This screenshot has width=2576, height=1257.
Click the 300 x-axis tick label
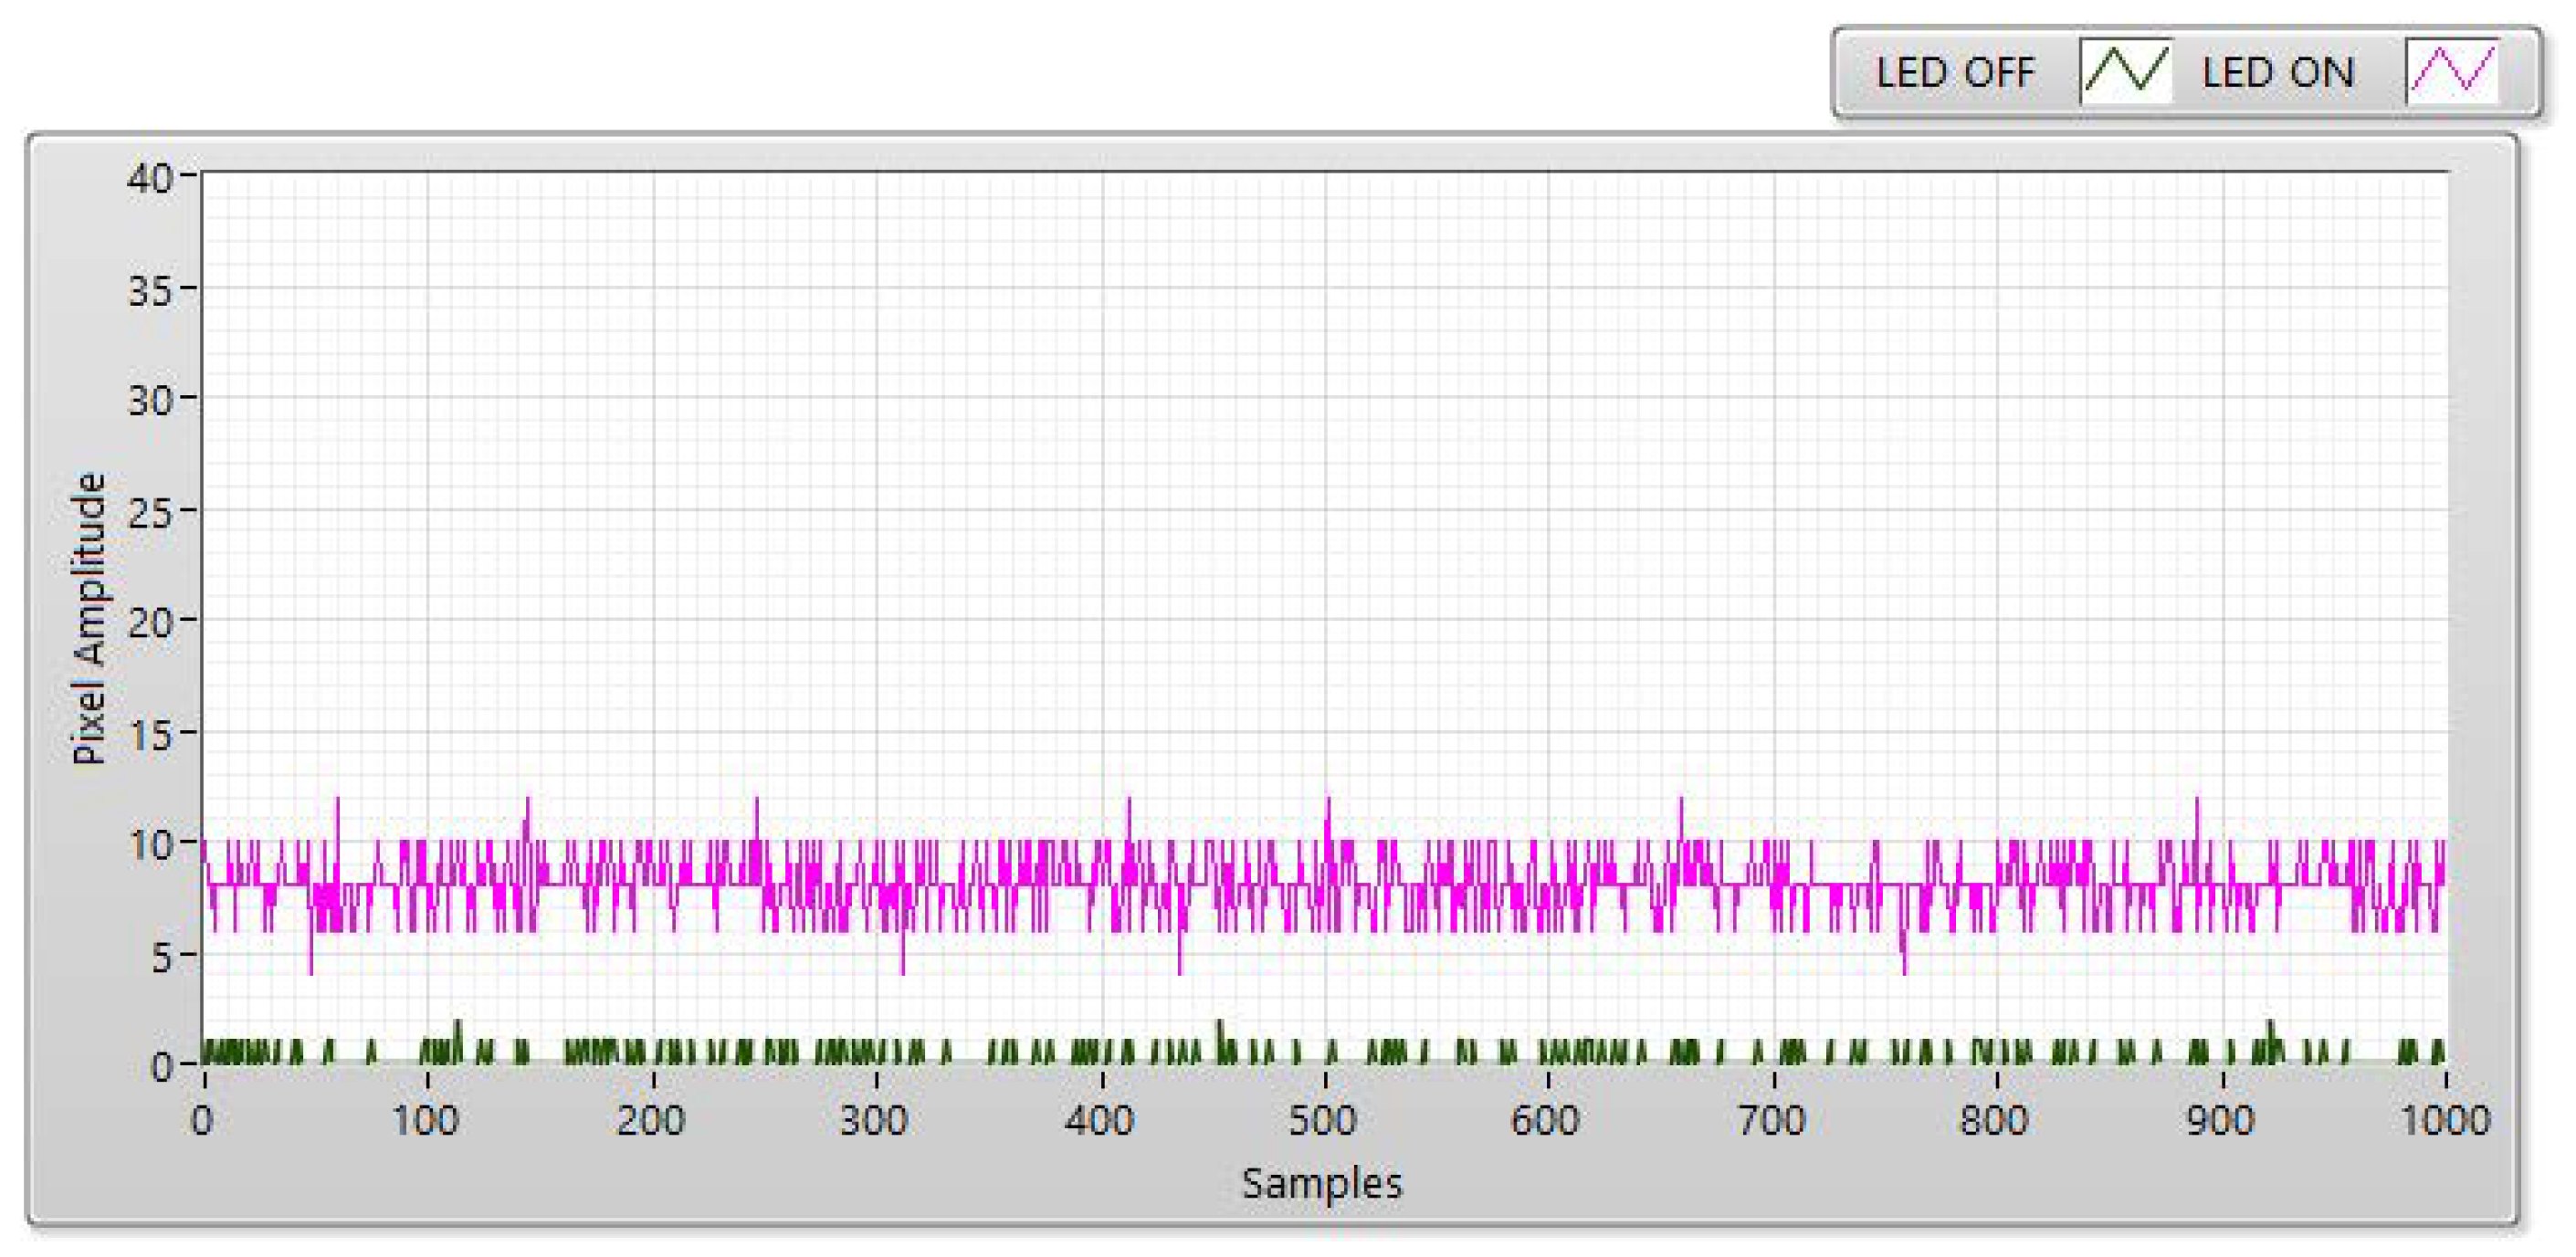pos(873,1120)
